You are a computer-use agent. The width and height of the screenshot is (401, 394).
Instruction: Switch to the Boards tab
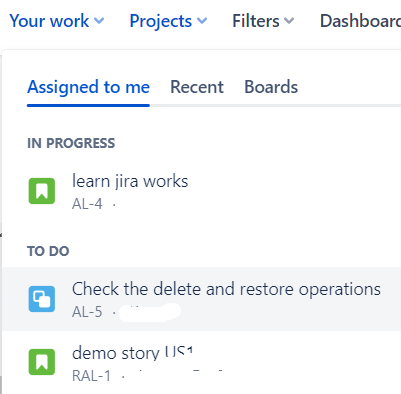271,87
